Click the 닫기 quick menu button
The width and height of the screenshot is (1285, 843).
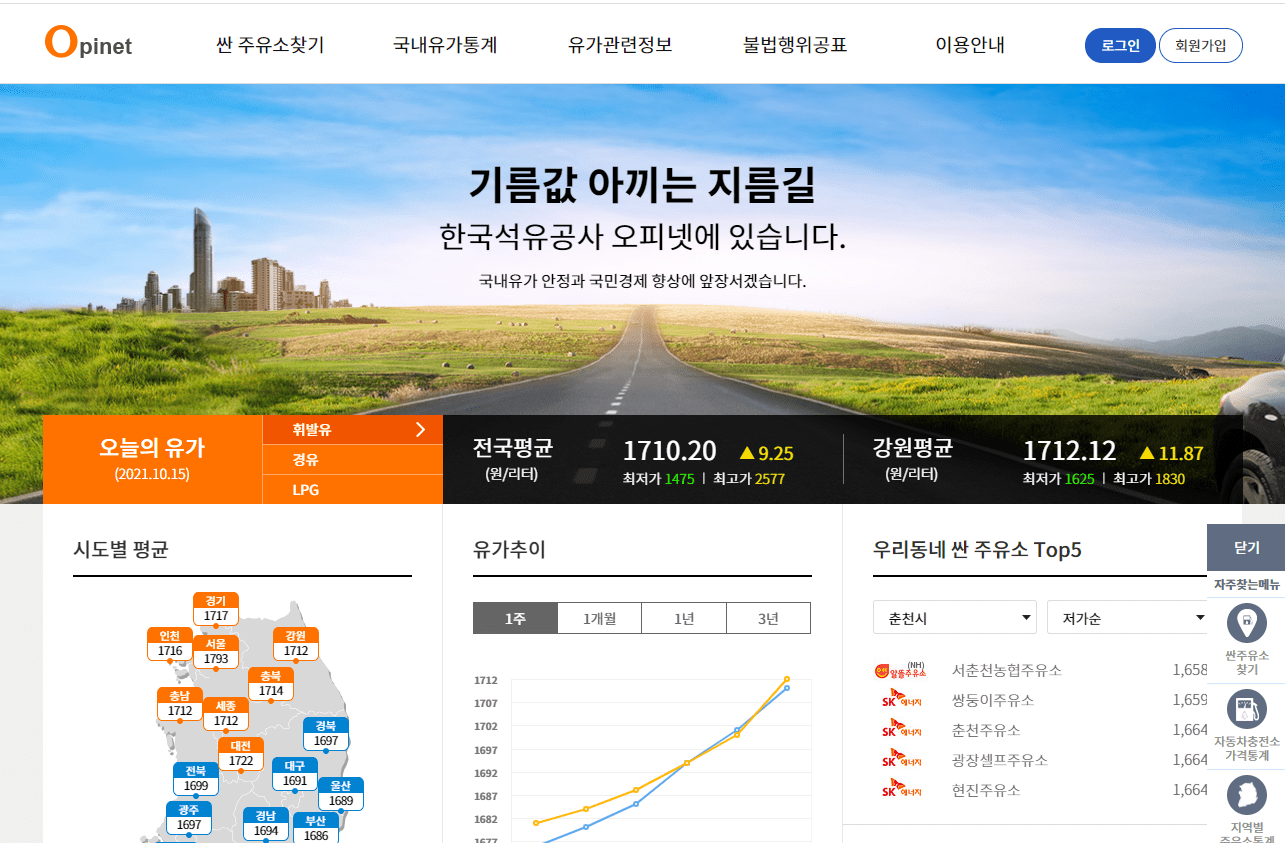point(1246,547)
